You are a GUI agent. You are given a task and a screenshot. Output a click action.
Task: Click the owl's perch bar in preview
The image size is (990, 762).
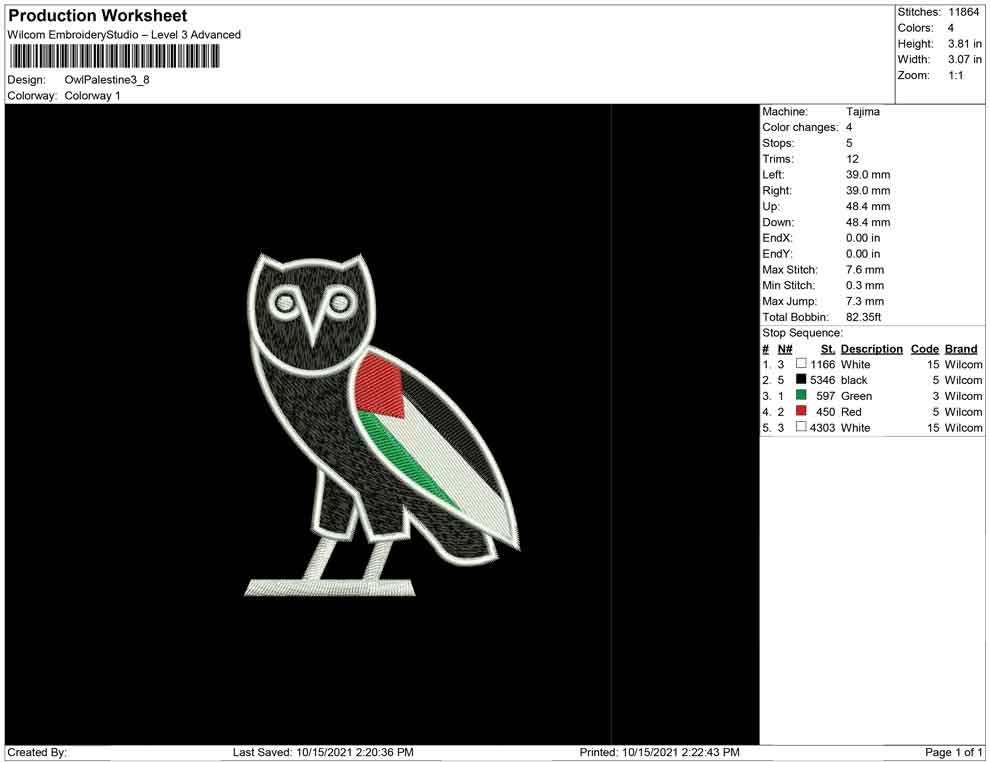(x=330, y=588)
